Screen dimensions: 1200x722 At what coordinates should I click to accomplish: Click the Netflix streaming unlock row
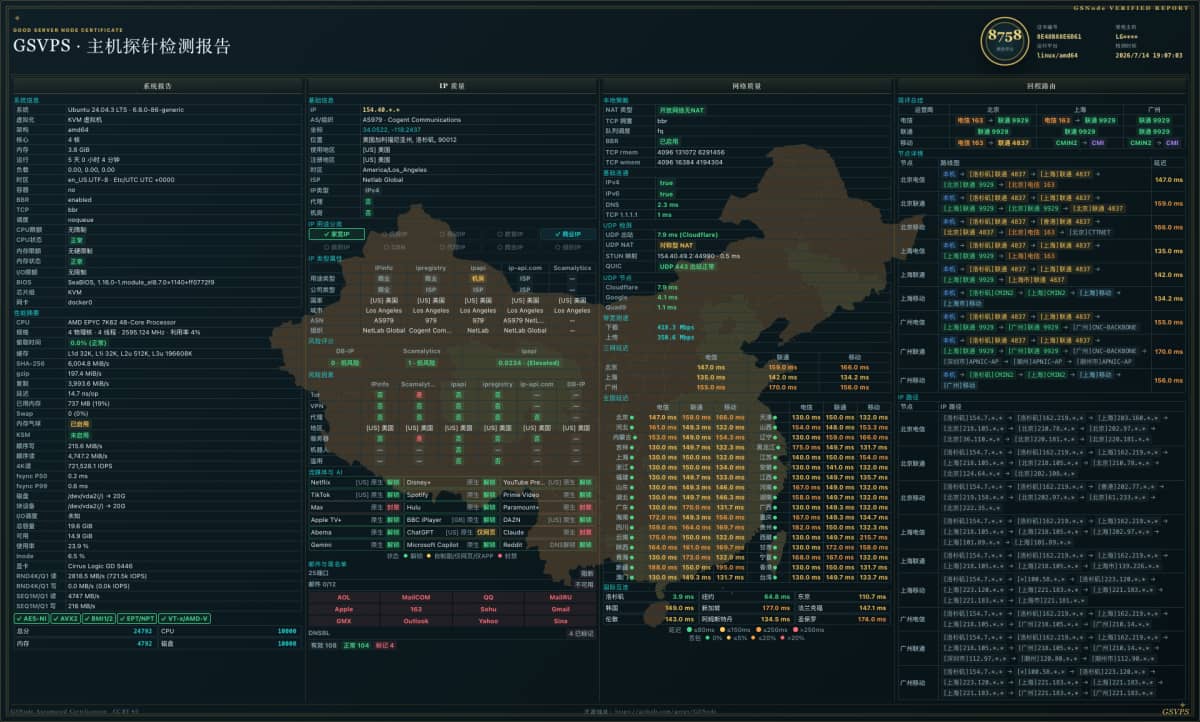point(354,482)
